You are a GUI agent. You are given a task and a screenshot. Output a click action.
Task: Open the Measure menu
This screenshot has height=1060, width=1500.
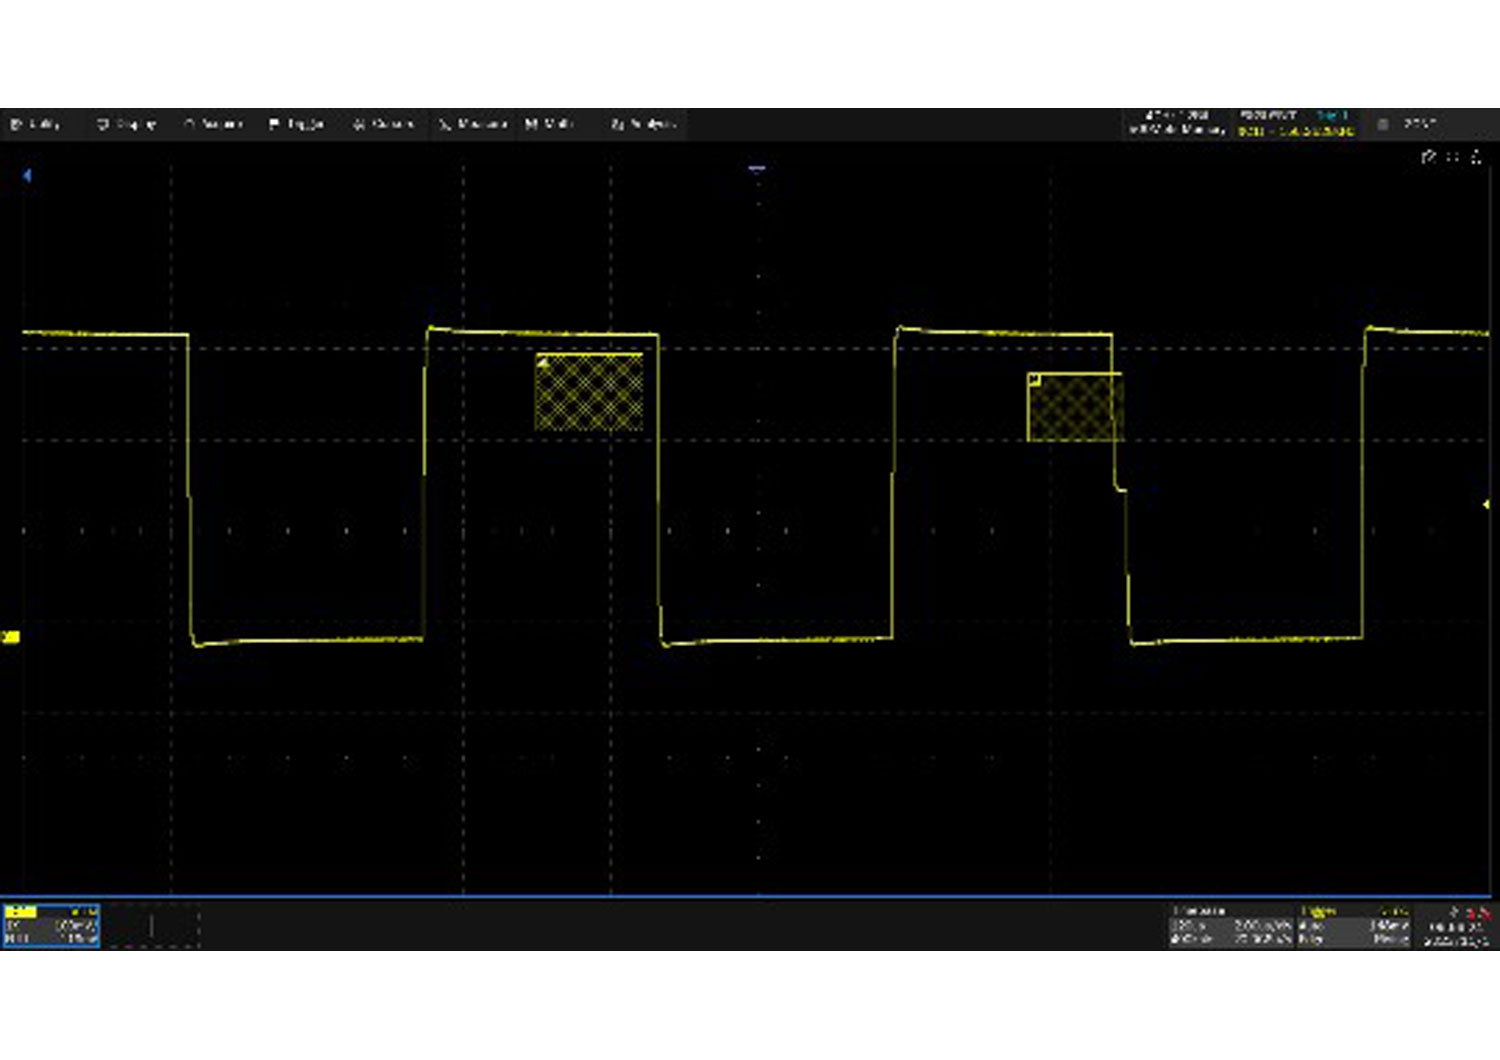click(x=472, y=124)
